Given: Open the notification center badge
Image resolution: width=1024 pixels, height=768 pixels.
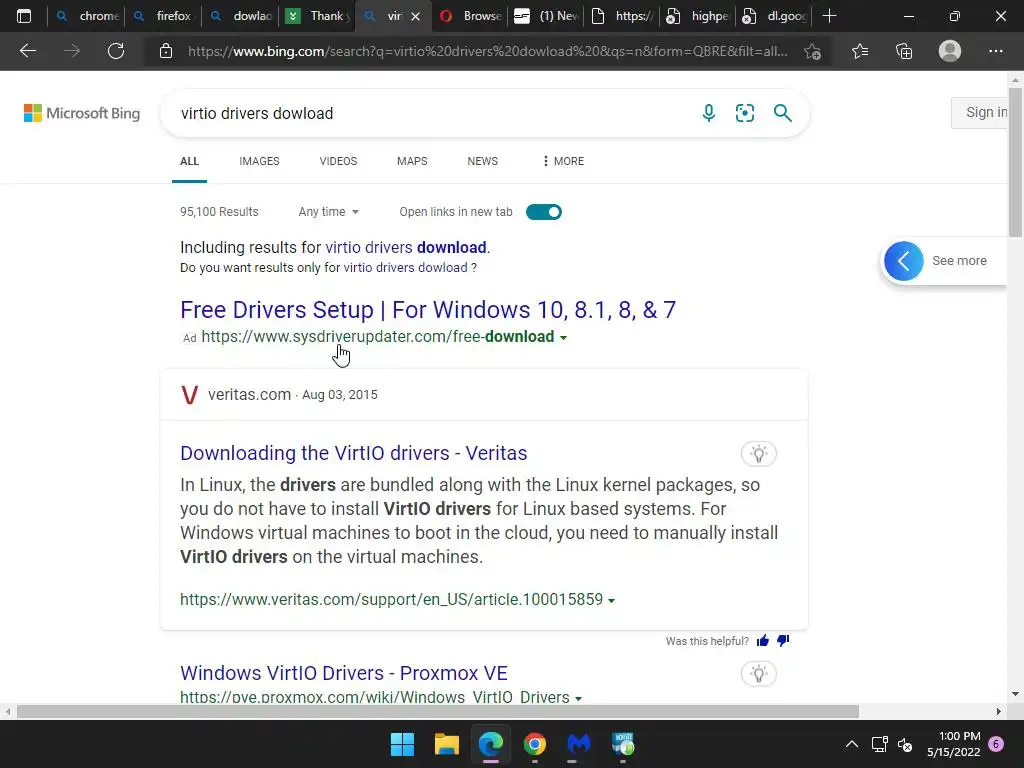Looking at the screenshot, I should click(996, 744).
